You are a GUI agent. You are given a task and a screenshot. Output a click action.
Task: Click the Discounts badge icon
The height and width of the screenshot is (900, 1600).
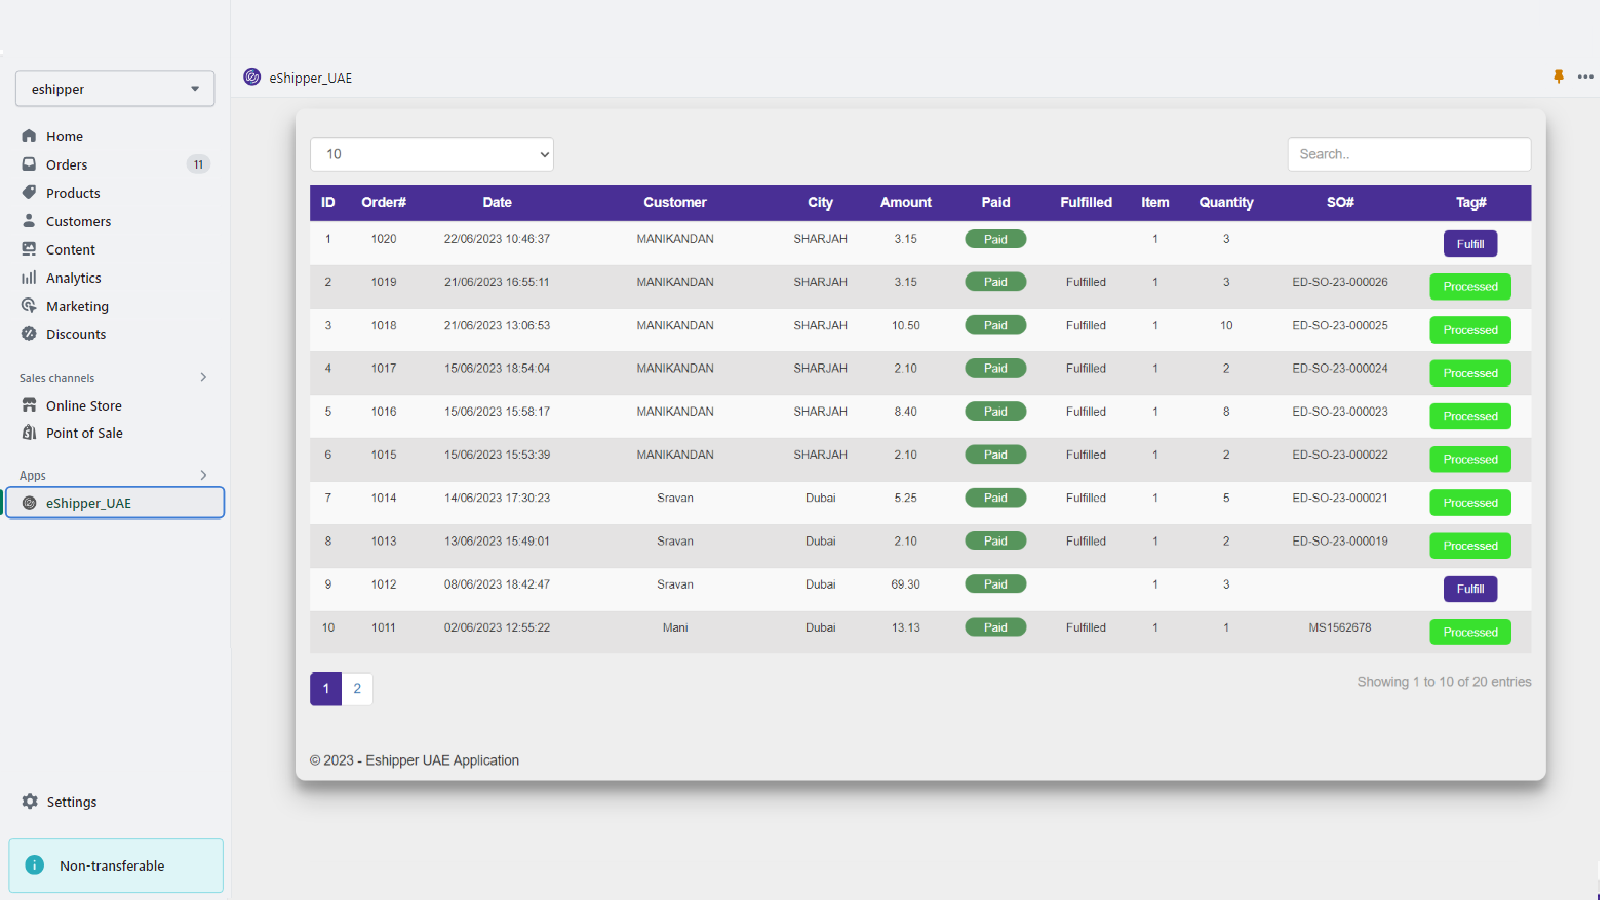pyautogui.click(x=29, y=333)
